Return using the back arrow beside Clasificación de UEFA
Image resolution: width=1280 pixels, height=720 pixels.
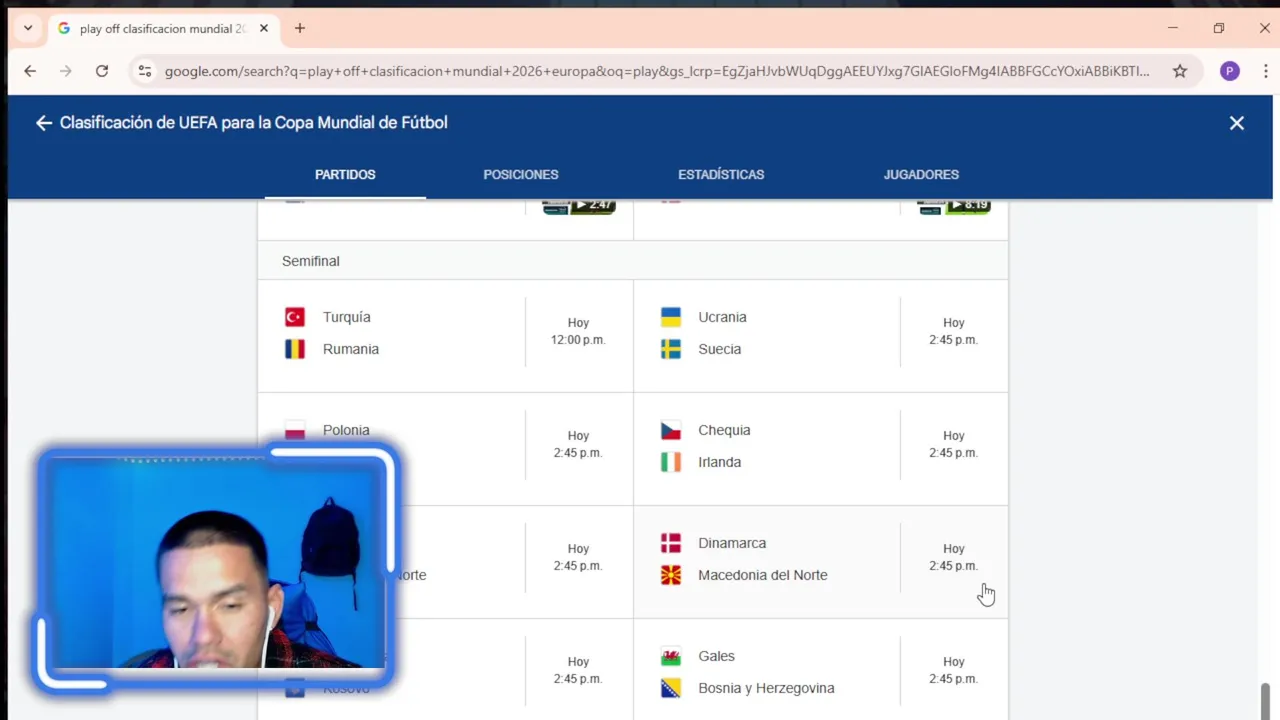43,123
